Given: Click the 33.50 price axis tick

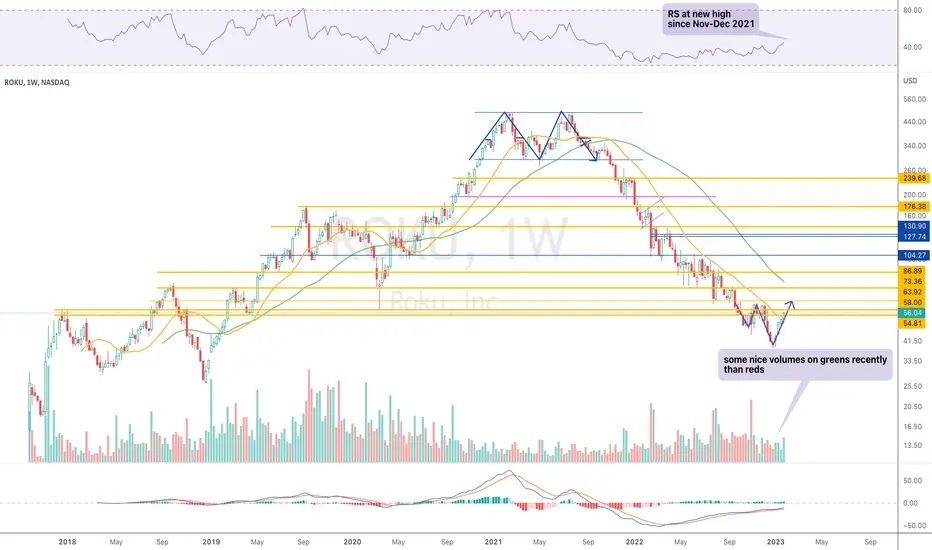Looking at the screenshot, I should 912,361.
